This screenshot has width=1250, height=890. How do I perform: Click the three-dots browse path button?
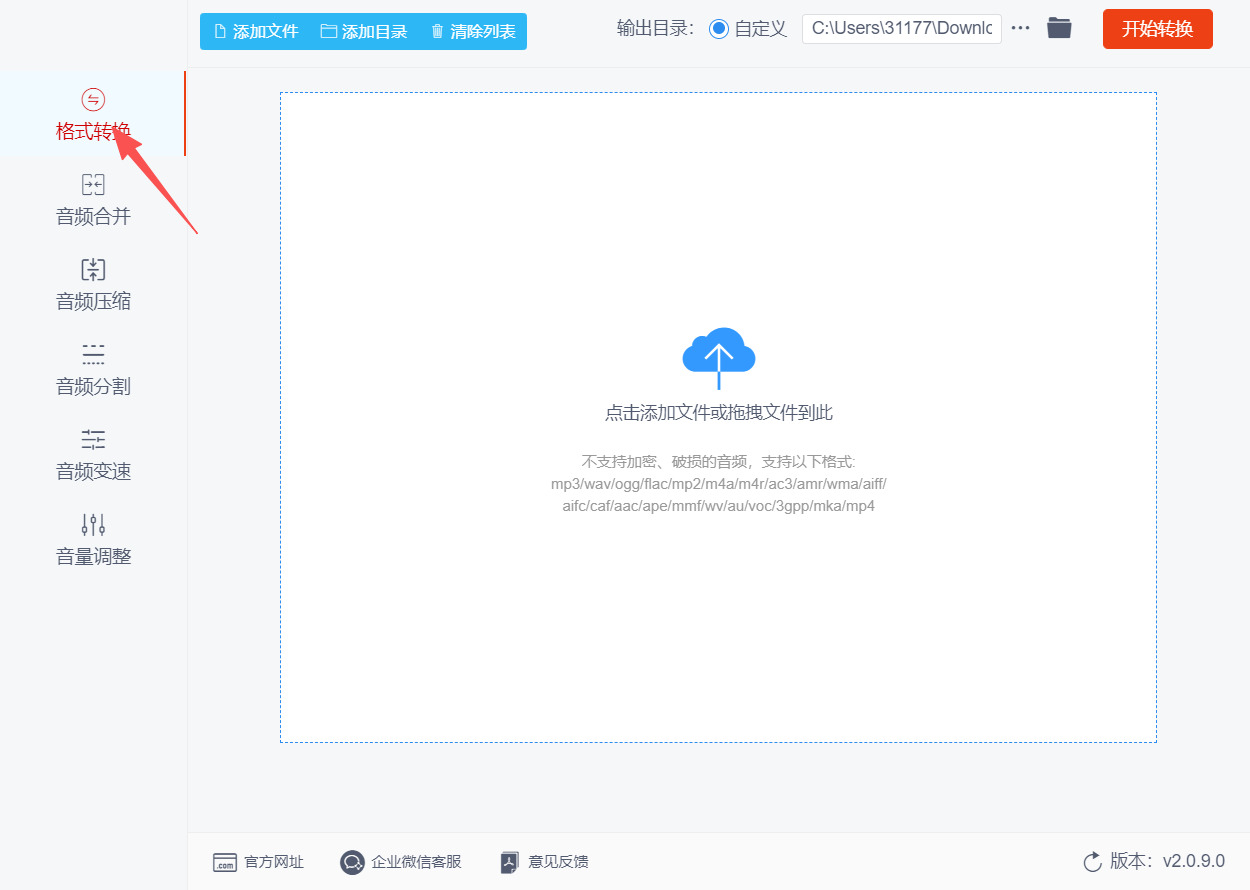point(1020,29)
